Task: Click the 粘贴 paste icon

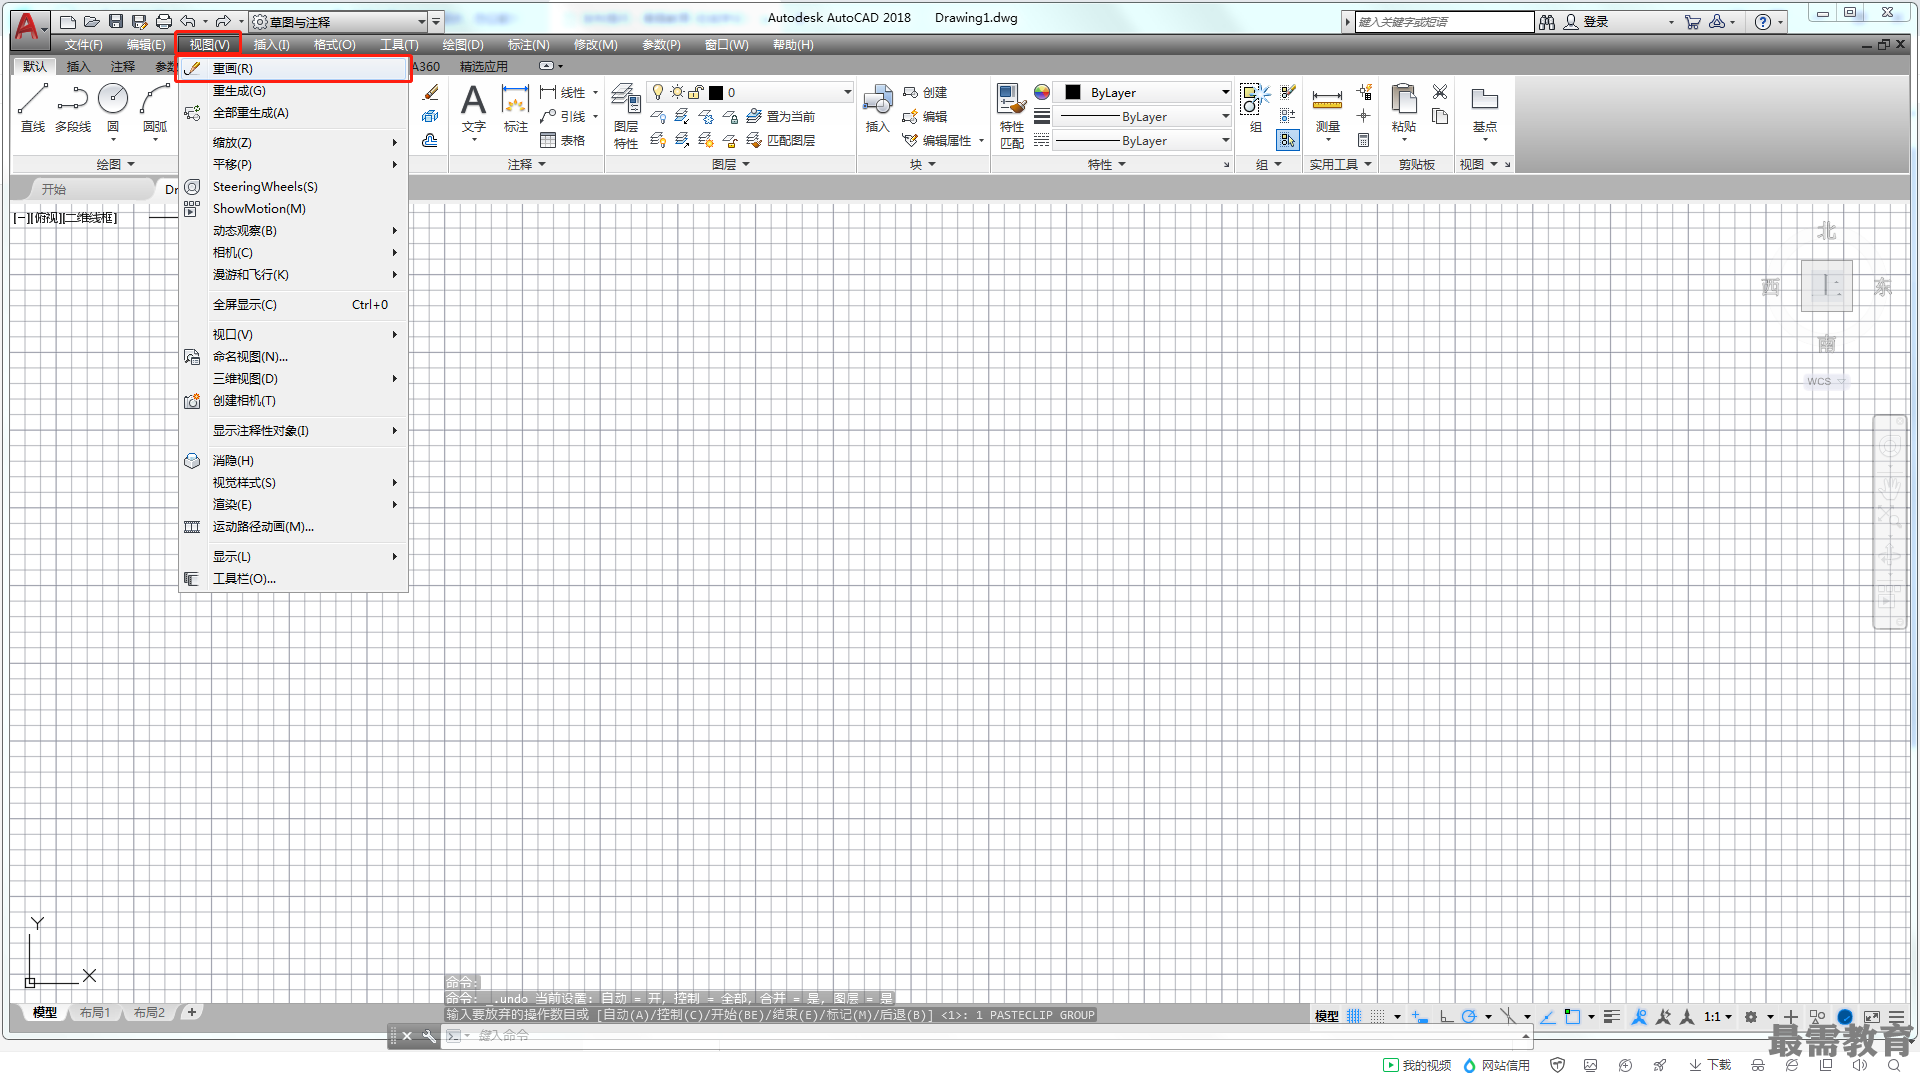Action: [x=1404, y=108]
